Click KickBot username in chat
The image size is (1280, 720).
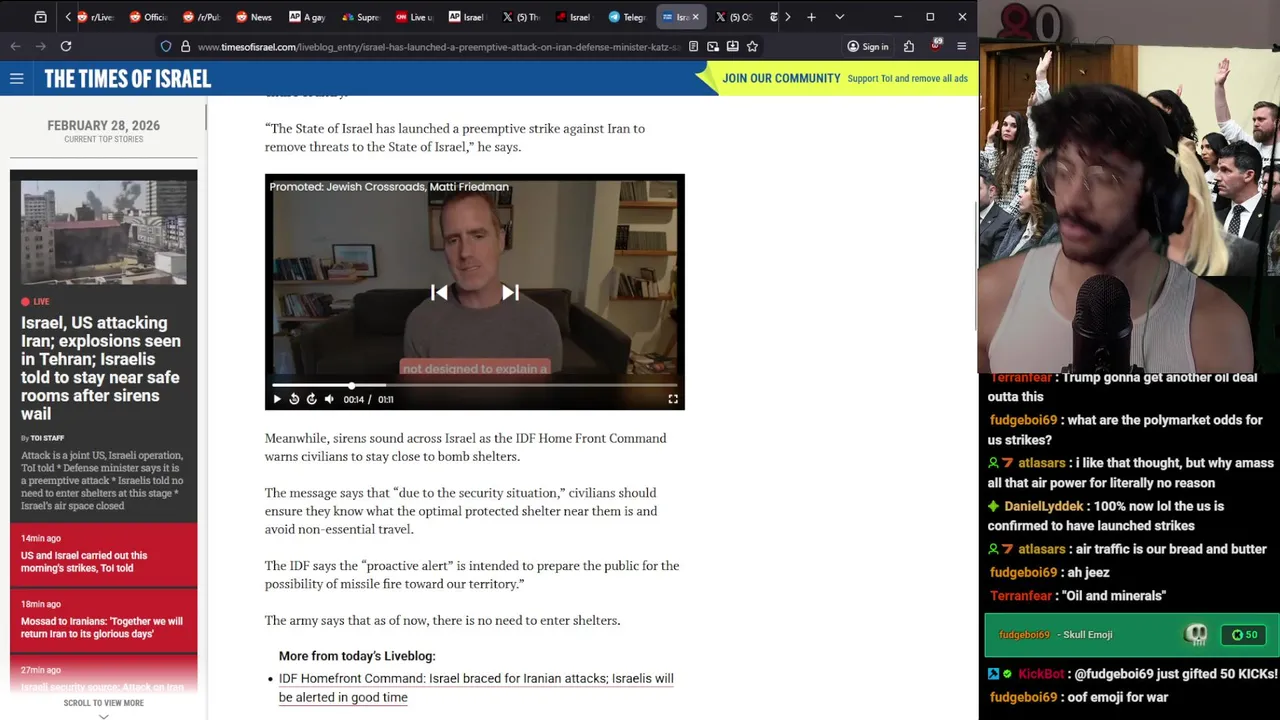tap(1041, 674)
